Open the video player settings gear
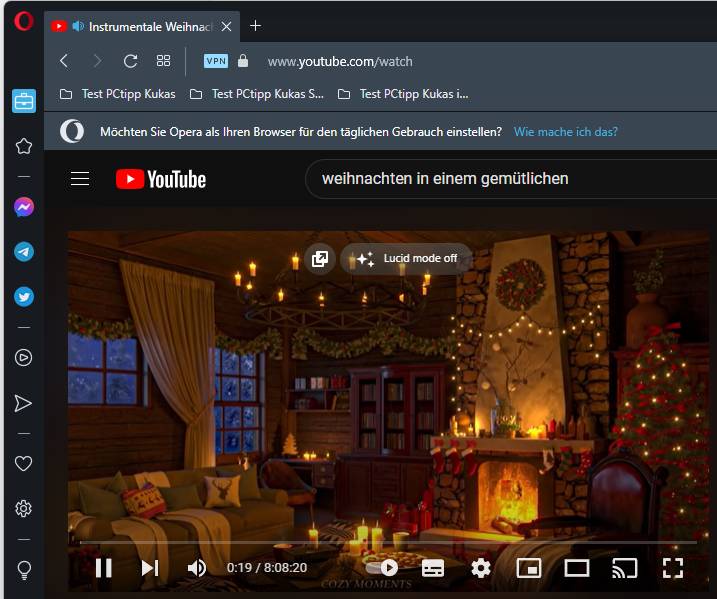717x599 pixels. (481, 568)
